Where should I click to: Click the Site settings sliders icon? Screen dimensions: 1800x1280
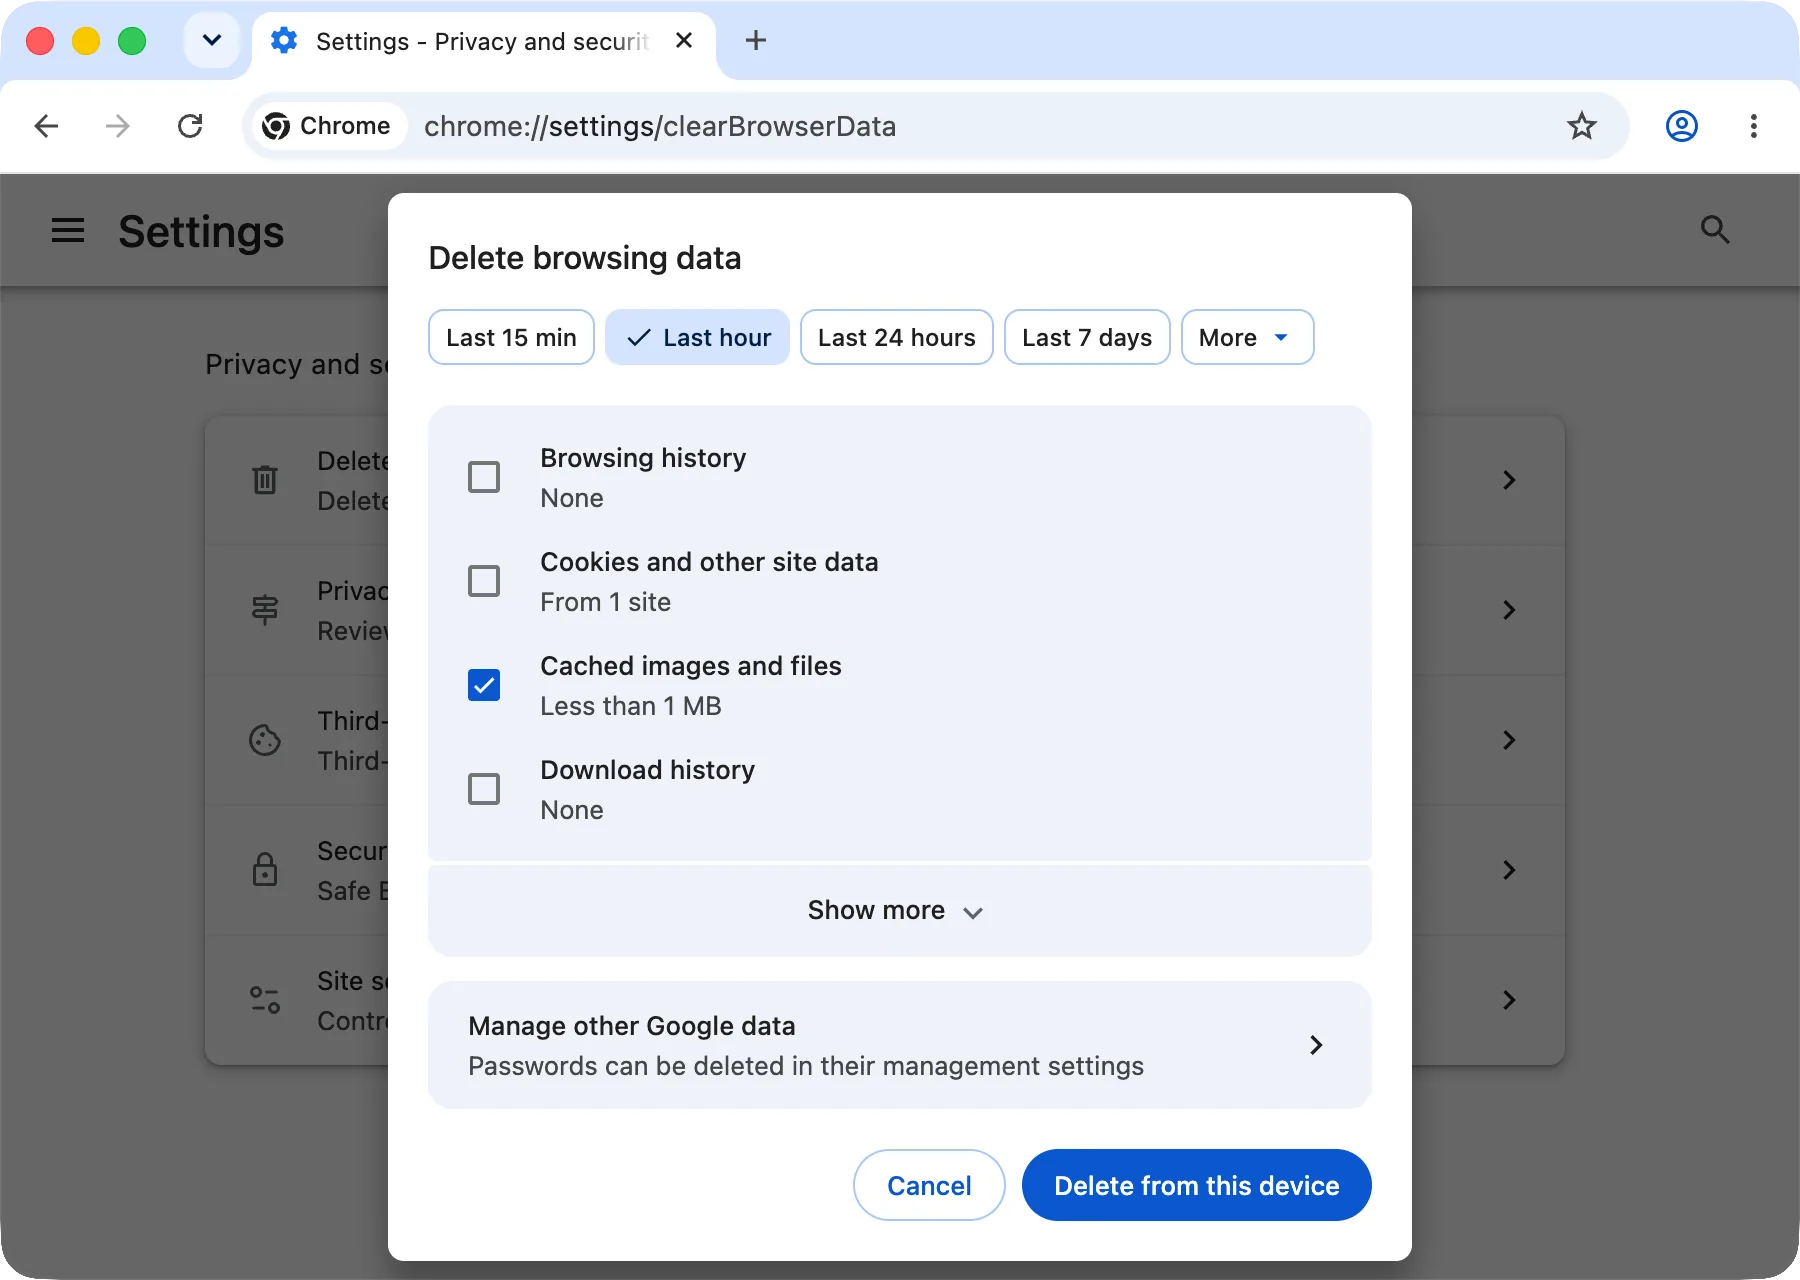click(x=265, y=1000)
